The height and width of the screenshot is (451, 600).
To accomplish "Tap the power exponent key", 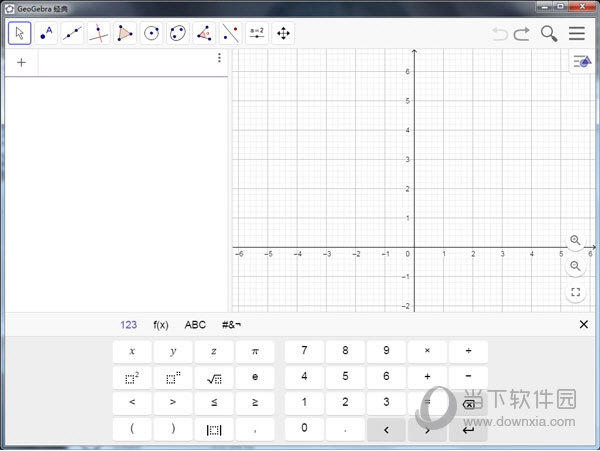I will (173, 377).
